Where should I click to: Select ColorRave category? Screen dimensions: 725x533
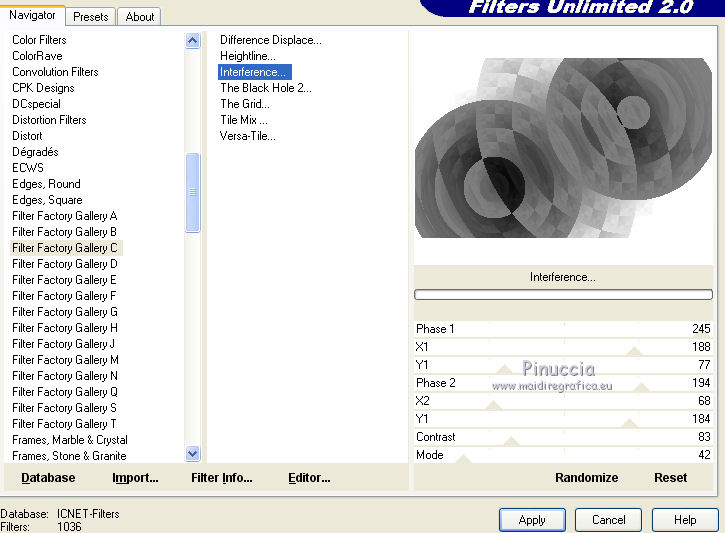[x=37, y=56]
